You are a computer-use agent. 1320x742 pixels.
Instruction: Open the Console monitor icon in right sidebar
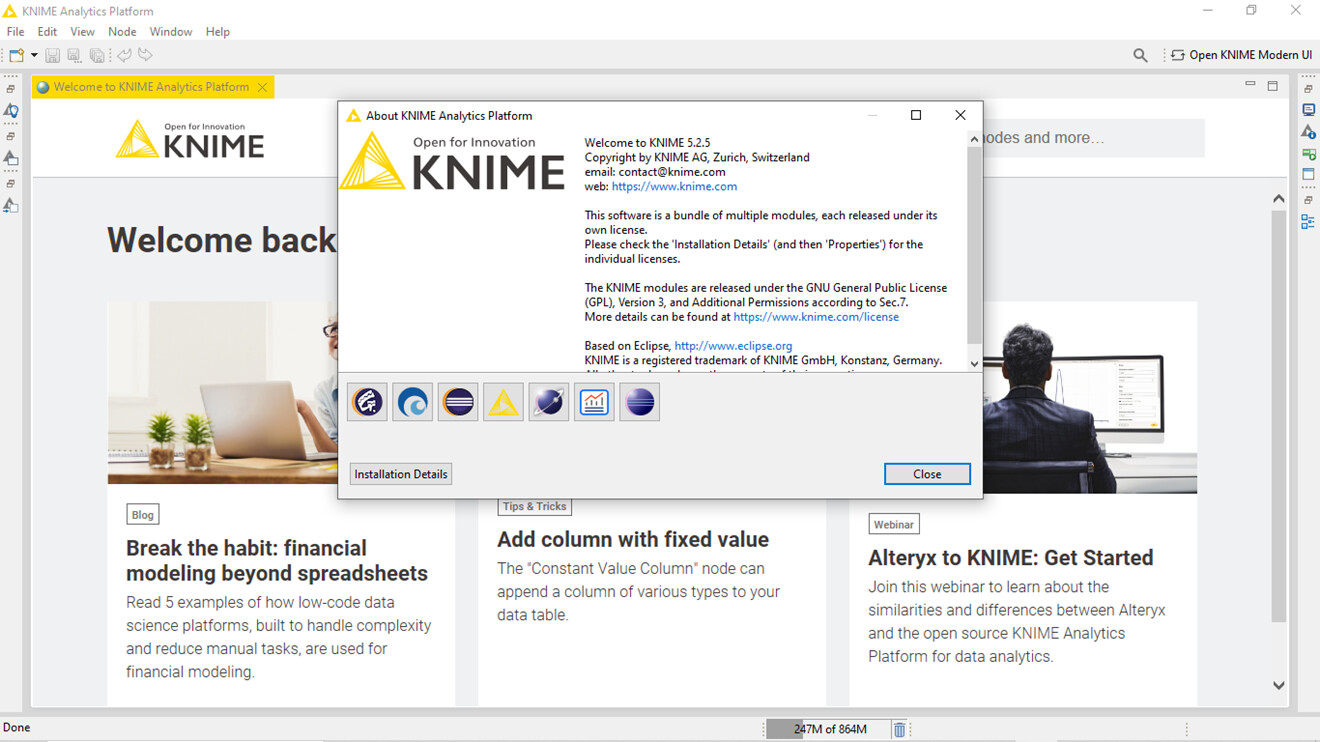pos(1308,110)
